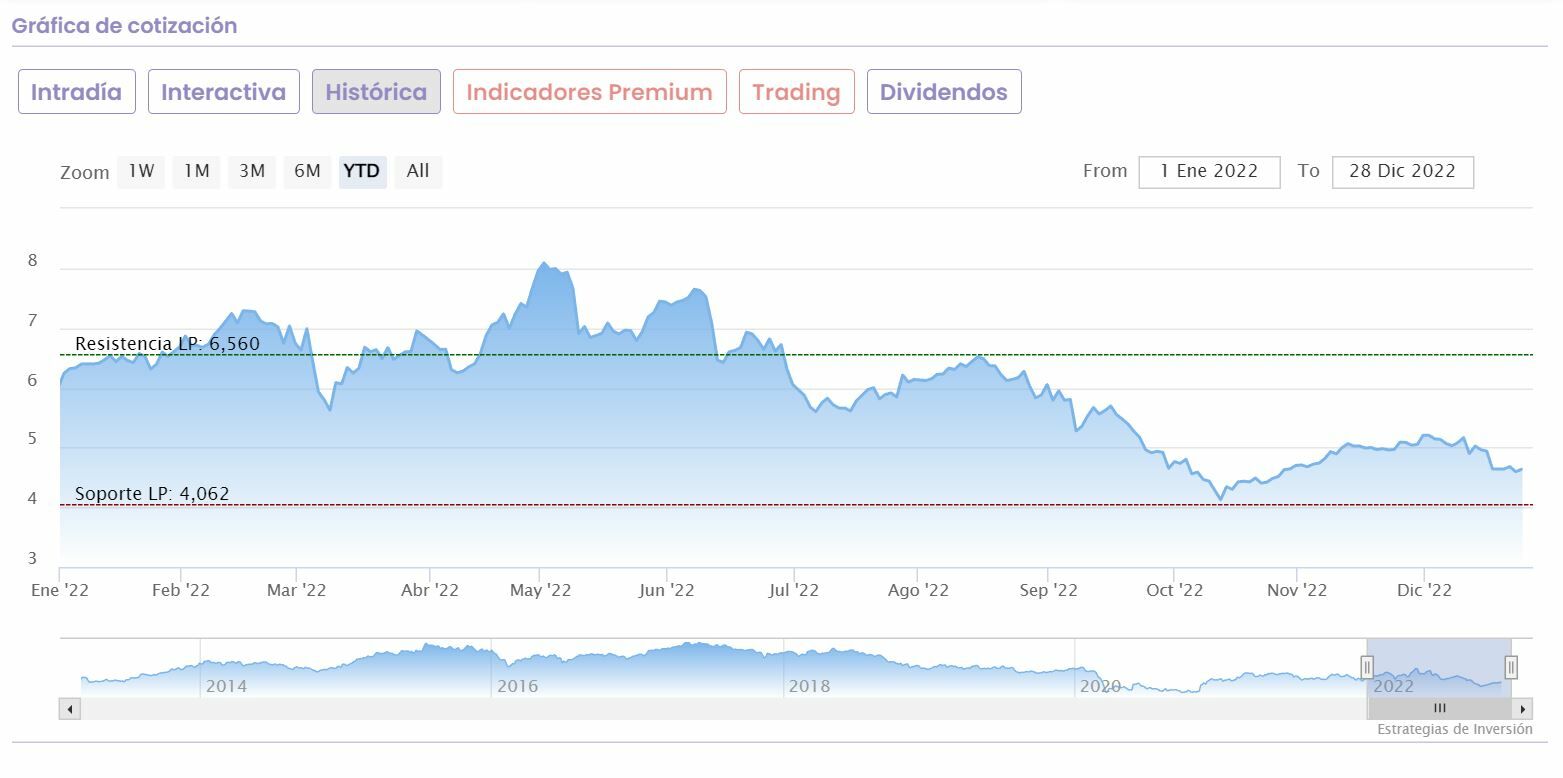
Task: Click the navigator scrollbar thumb grip
Action: pos(1440,709)
